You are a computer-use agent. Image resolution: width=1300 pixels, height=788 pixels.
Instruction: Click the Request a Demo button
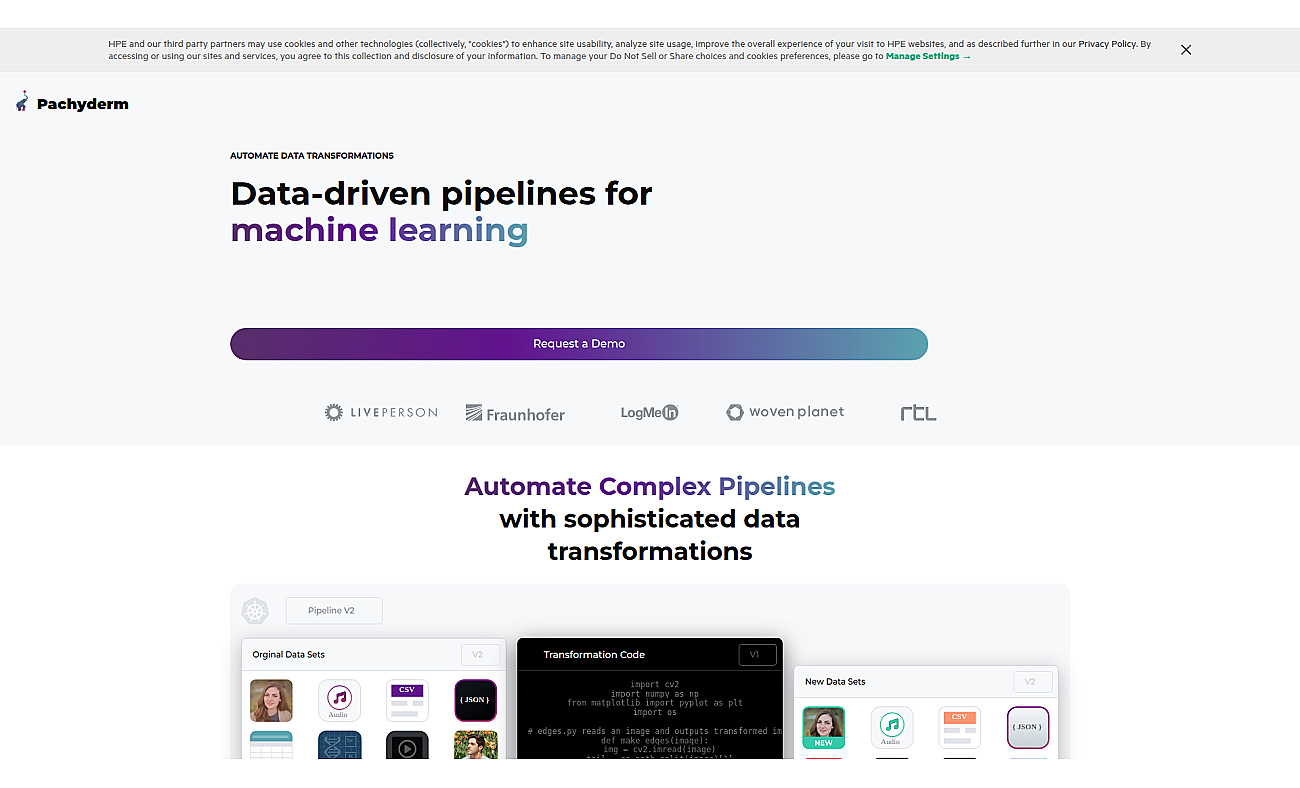(579, 344)
